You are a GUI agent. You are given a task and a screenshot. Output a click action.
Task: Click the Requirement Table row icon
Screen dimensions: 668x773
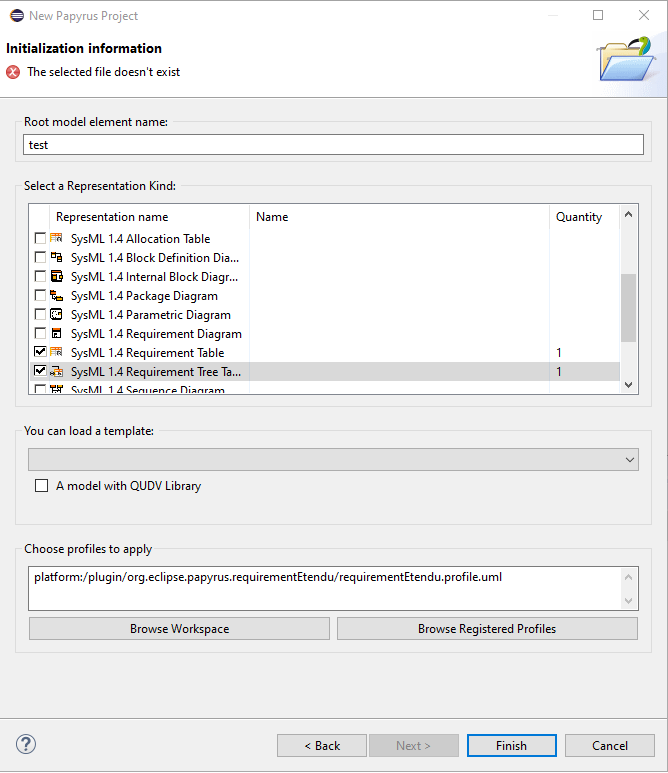tap(56, 352)
